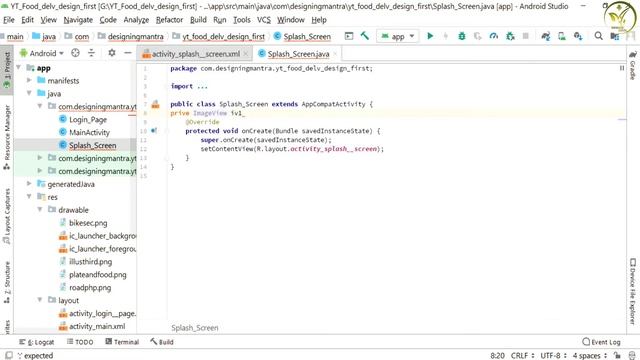
Task: Open the File menu
Action: click(x=9, y=20)
